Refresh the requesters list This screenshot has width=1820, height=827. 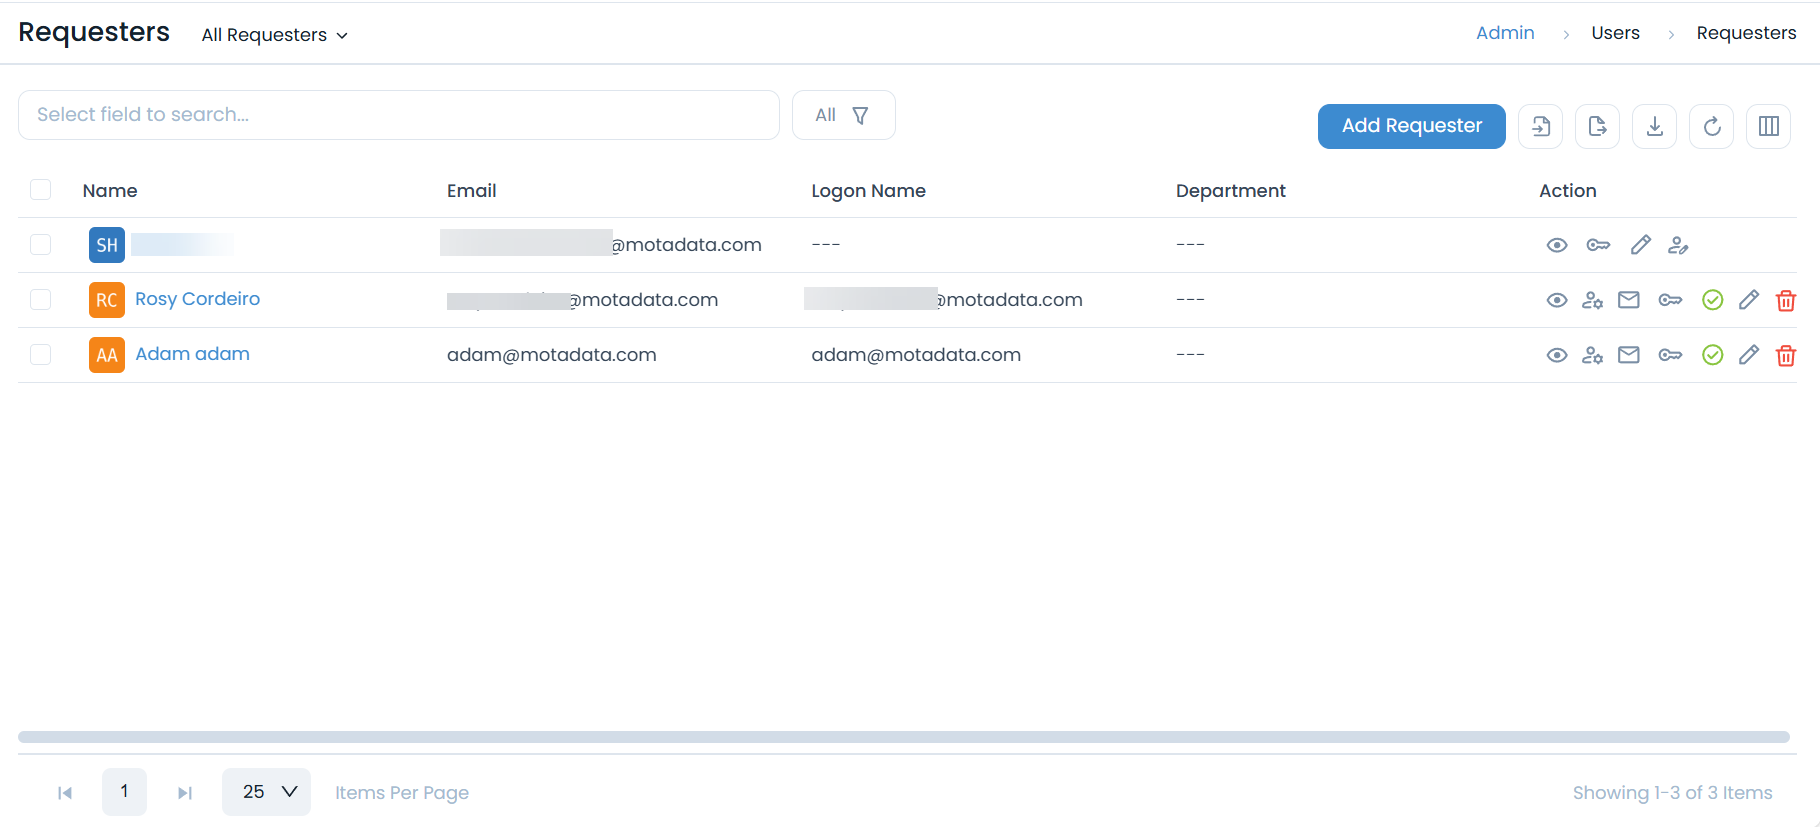(1711, 126)
